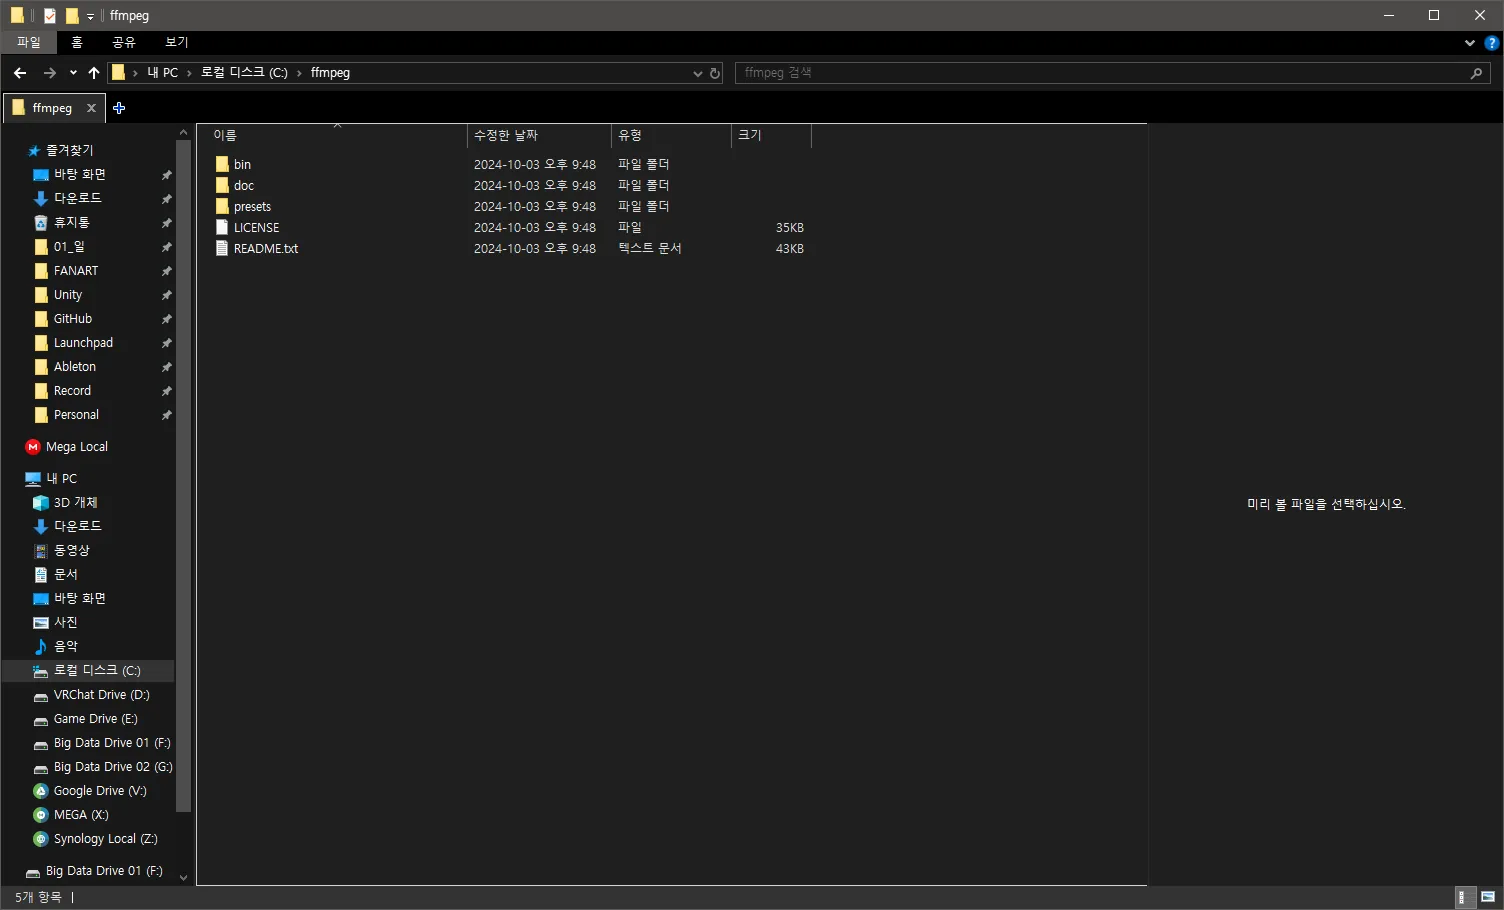Open Synology Local (Z:) drive

click(105, 838)
